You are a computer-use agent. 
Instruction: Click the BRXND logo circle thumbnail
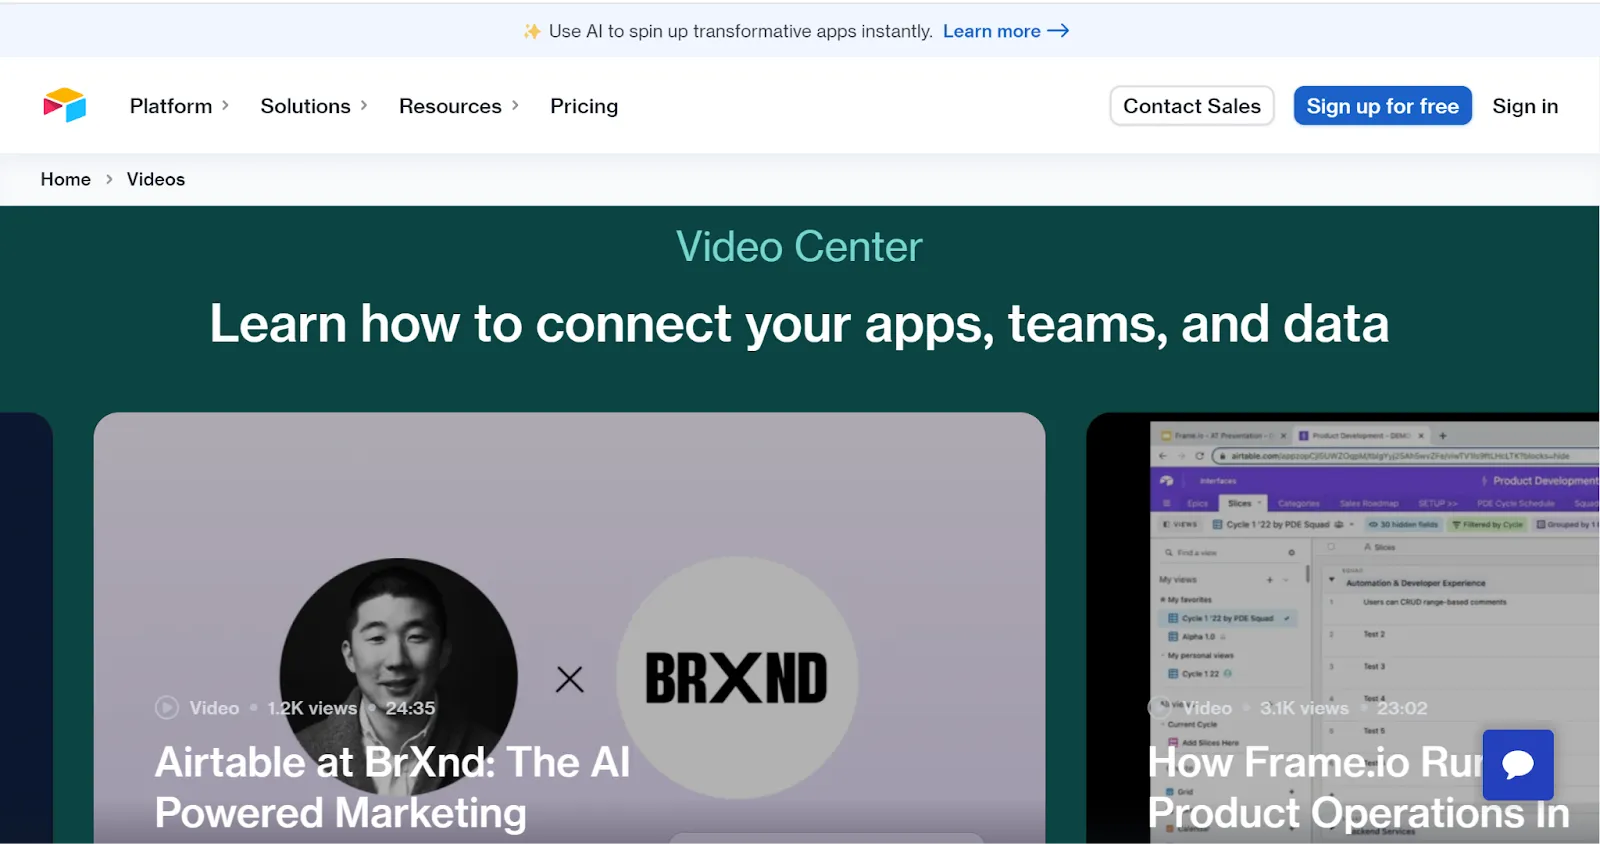click(x=737, y=678)
